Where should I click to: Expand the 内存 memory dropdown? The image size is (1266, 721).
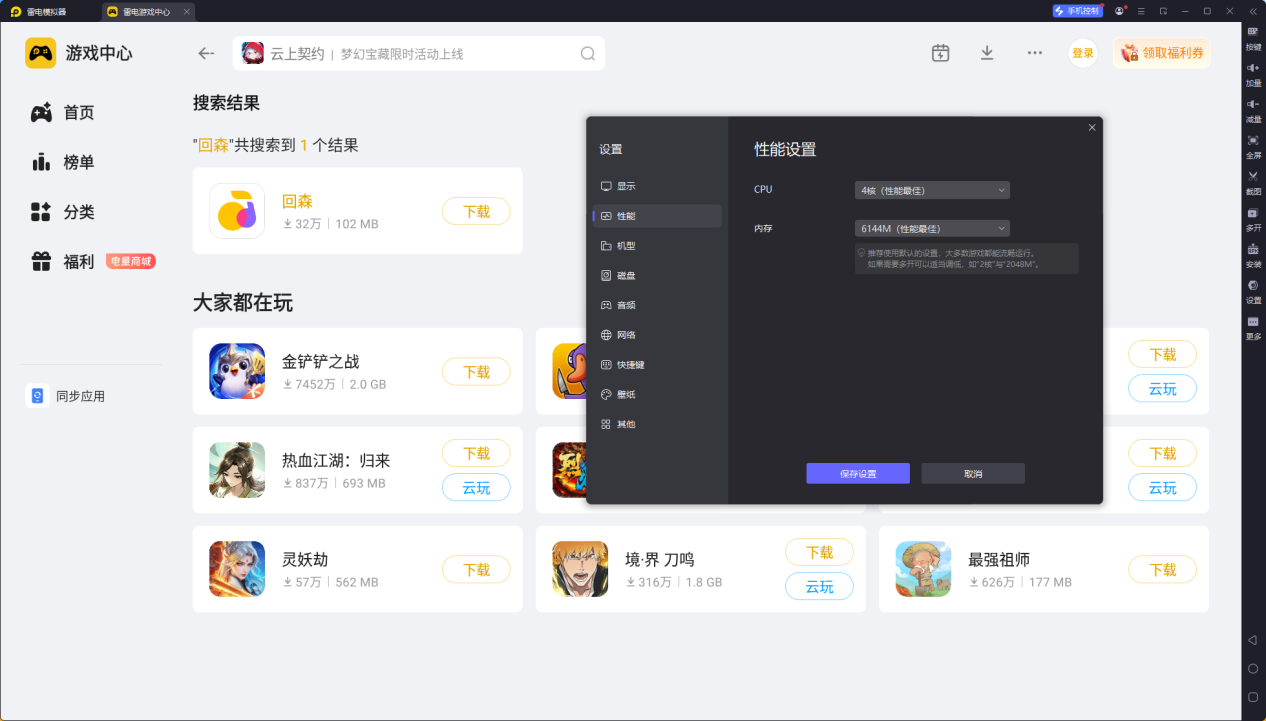932,228
